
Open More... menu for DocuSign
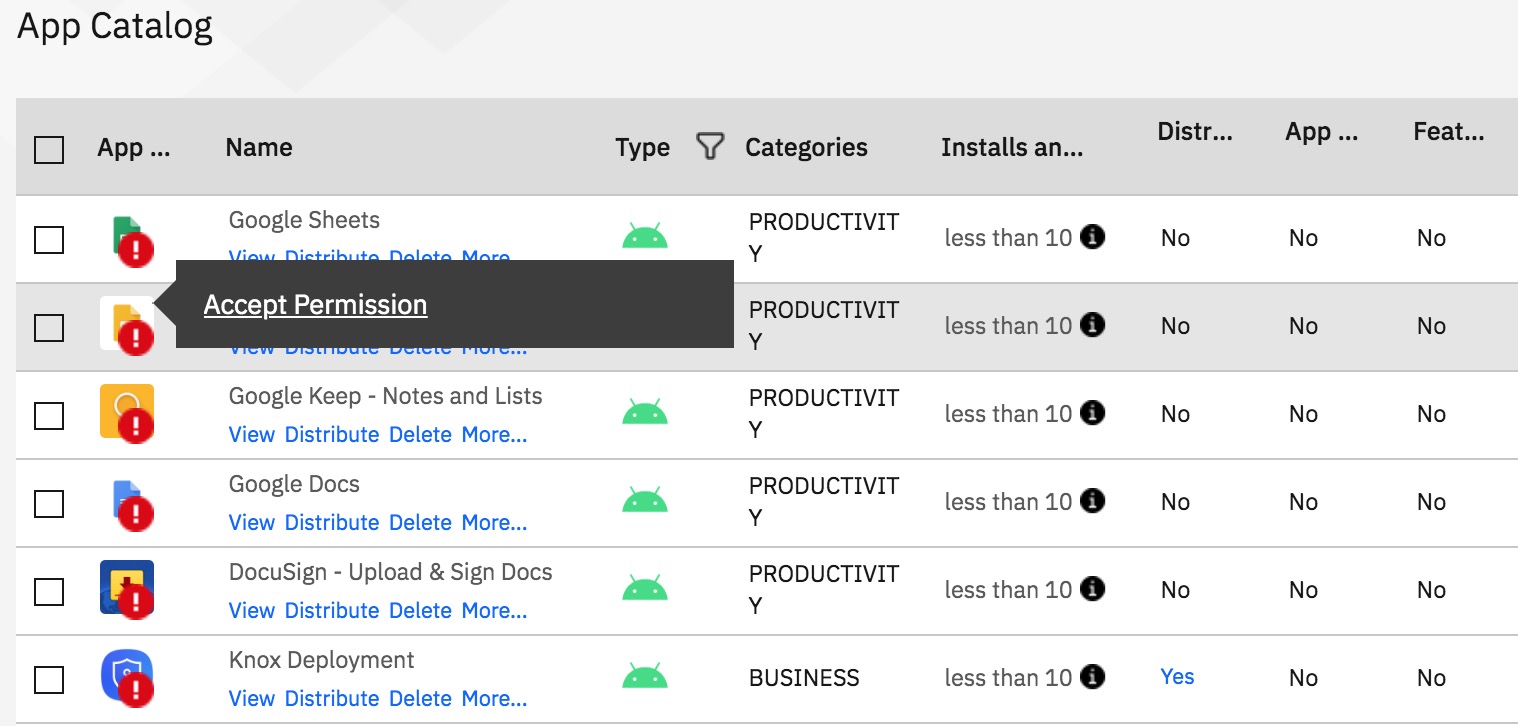(x=494, y=611)
